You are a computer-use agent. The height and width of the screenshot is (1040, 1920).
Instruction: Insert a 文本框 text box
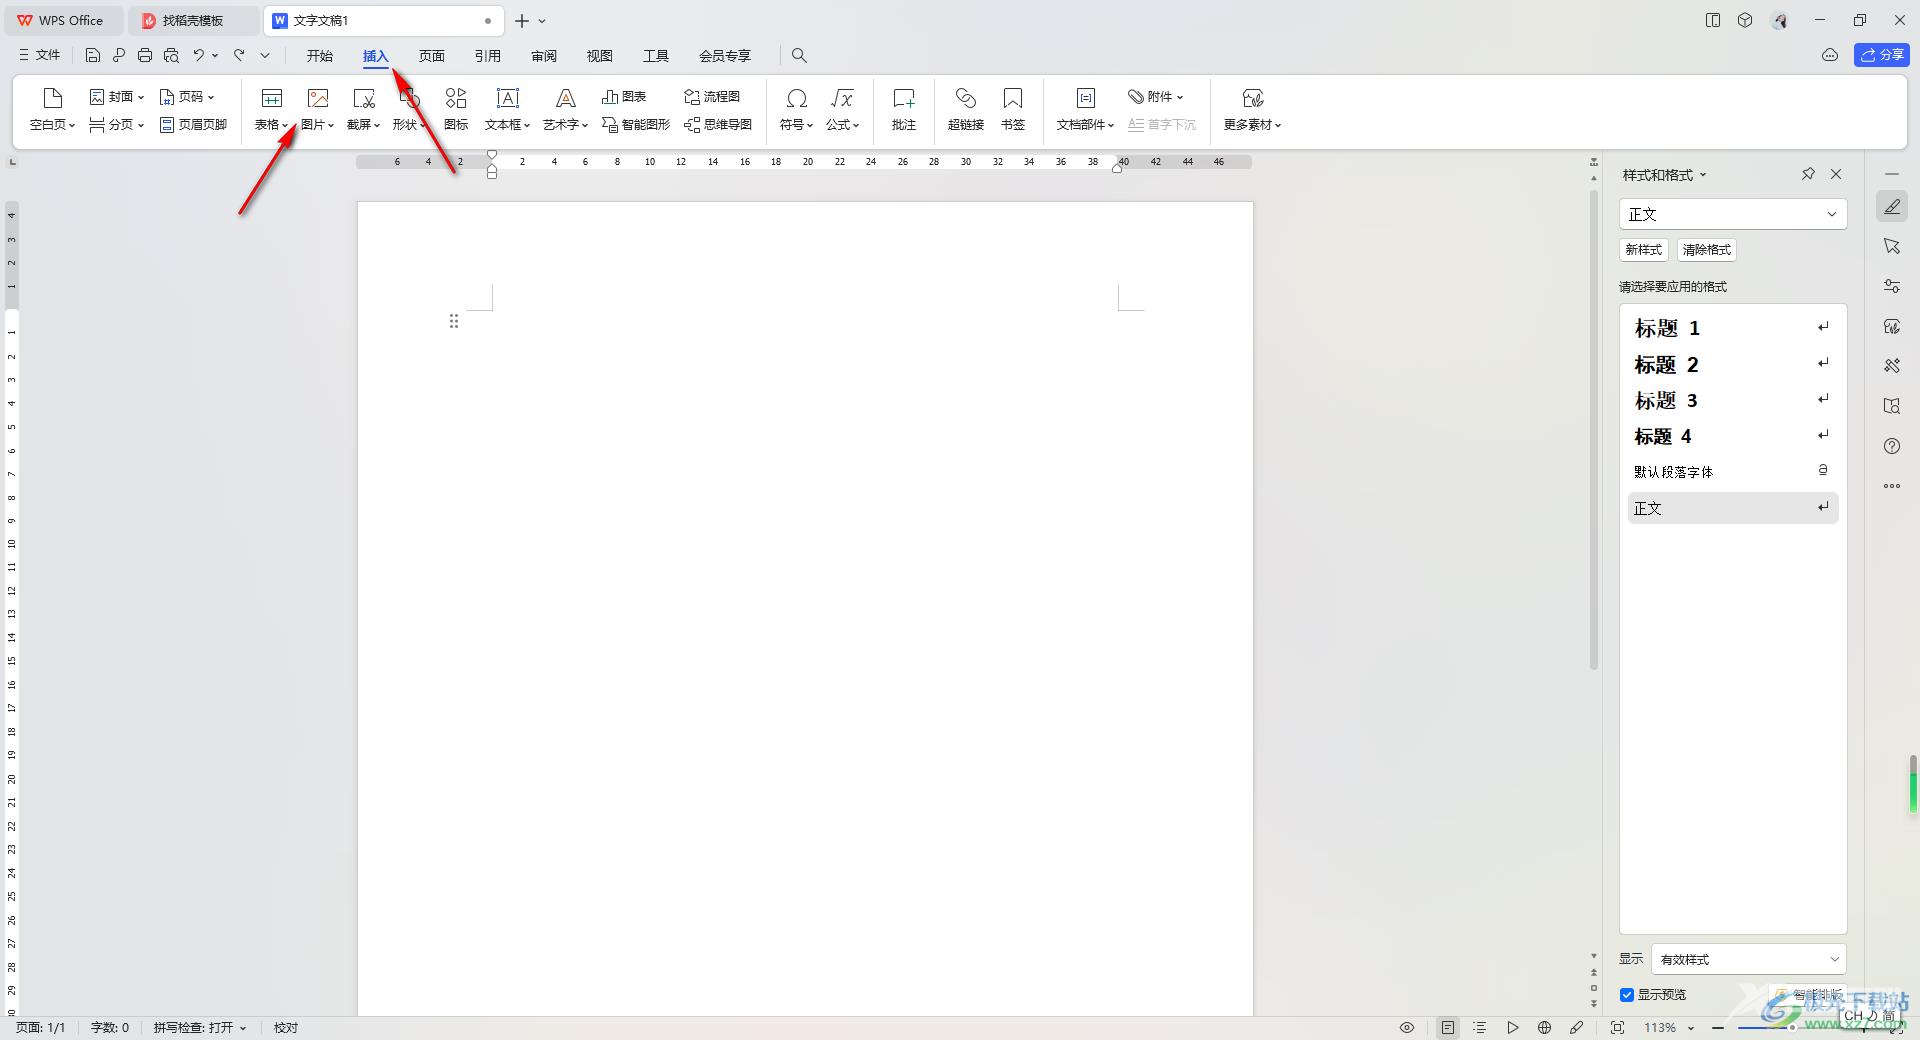pos(507,109)
